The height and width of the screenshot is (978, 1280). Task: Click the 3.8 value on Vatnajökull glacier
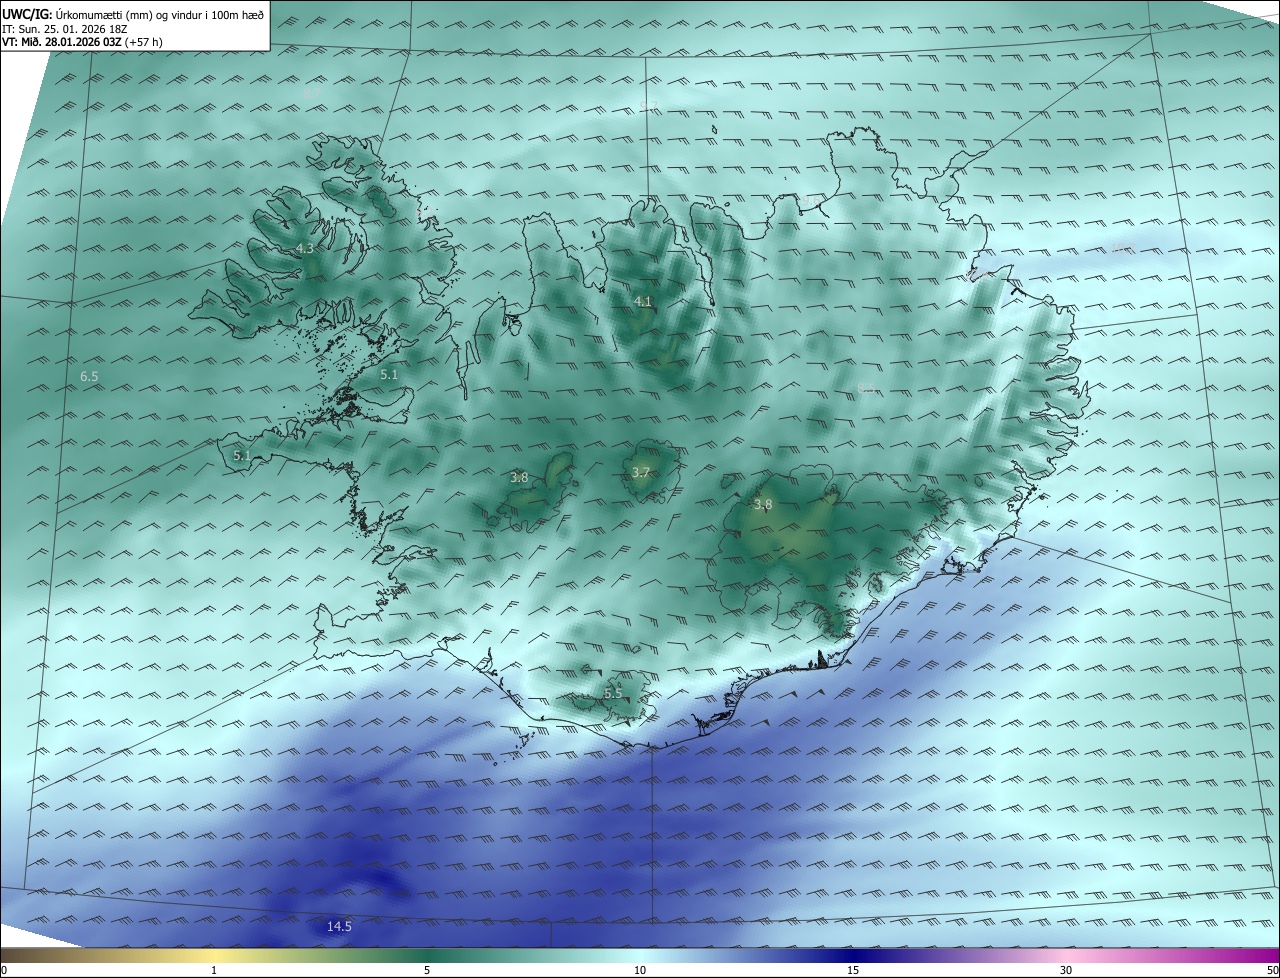click(x=763, y=505)
